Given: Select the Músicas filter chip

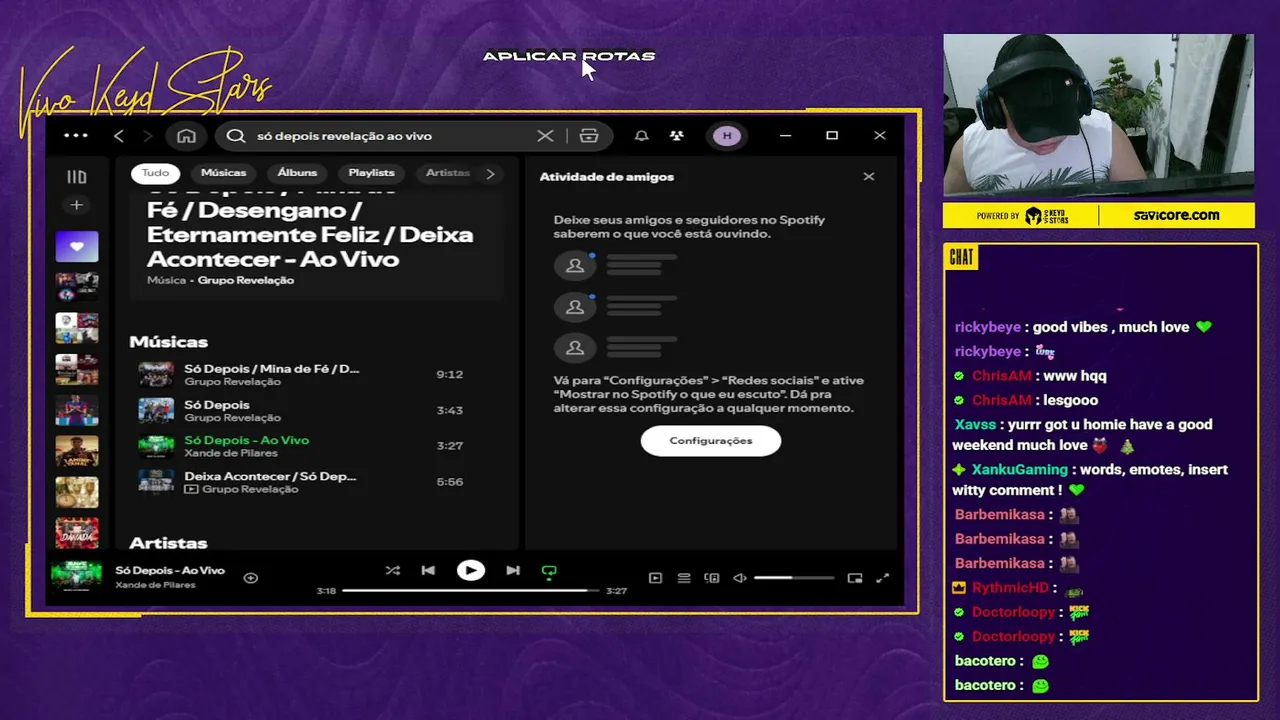Looking at the screenshot, I should click(x=223, y=173).
